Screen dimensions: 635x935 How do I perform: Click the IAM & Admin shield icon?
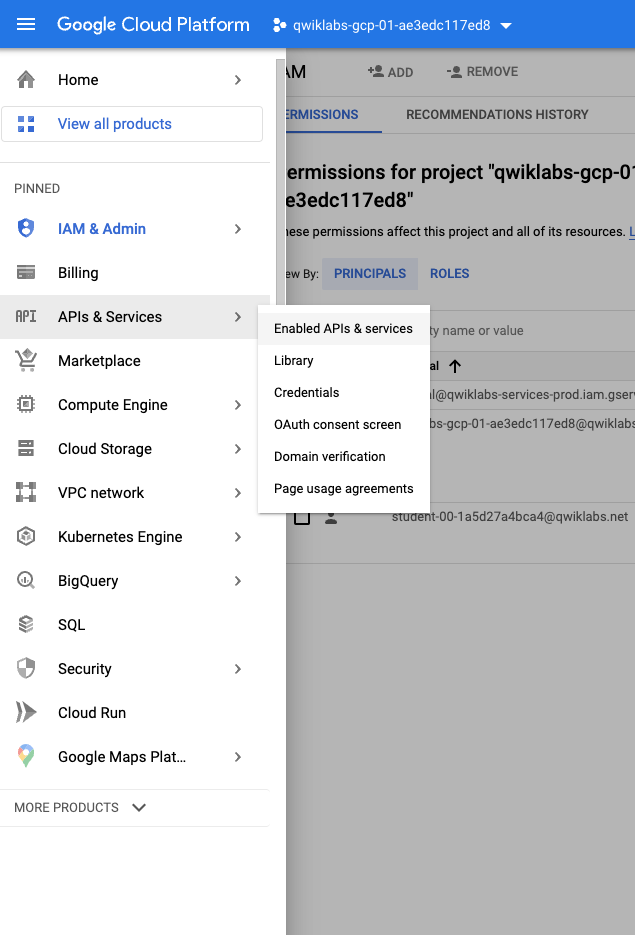tap(27, 229)
